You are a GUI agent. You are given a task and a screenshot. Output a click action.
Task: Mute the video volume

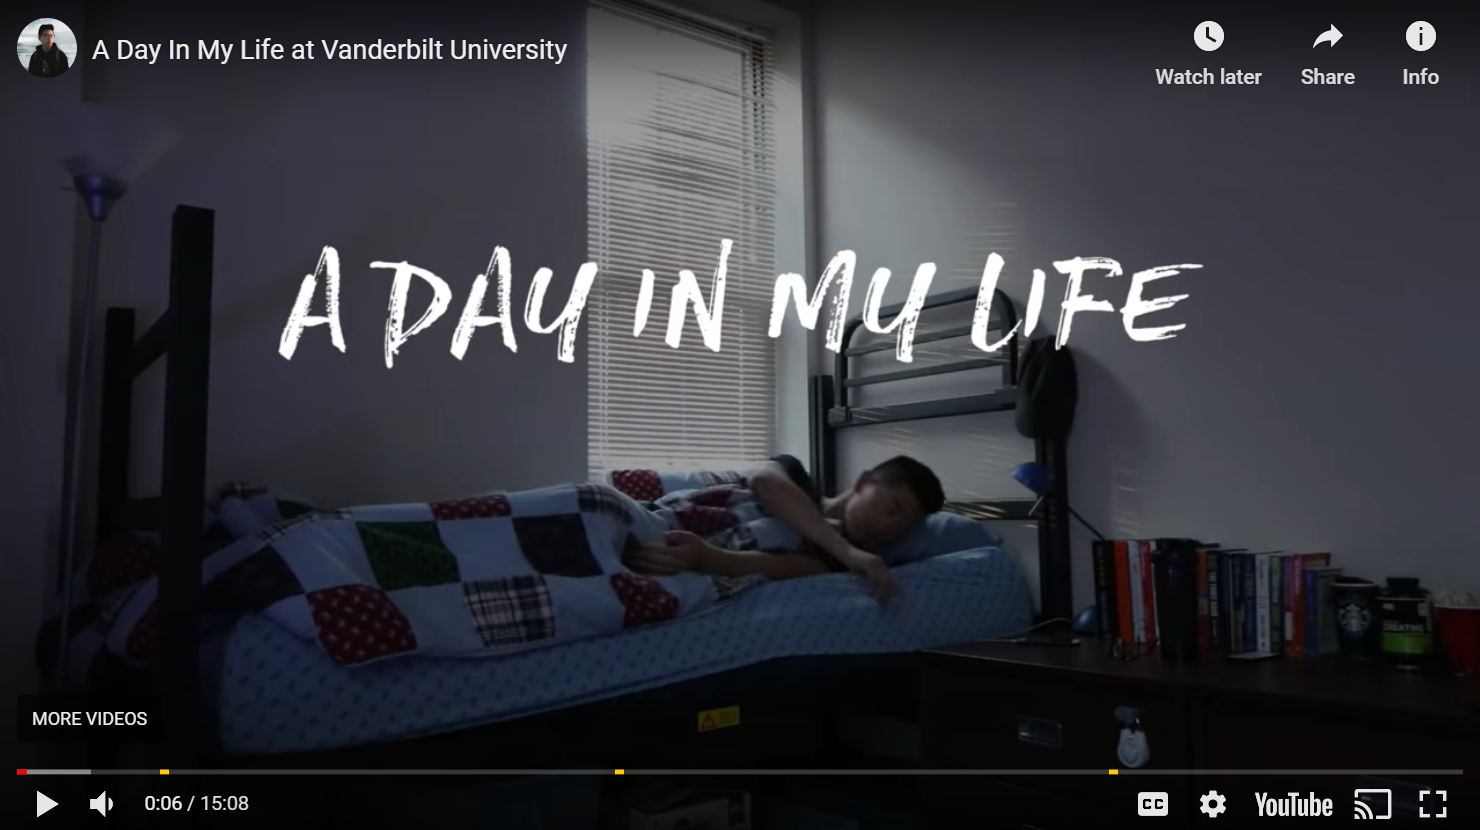click(x=101, y=803)
